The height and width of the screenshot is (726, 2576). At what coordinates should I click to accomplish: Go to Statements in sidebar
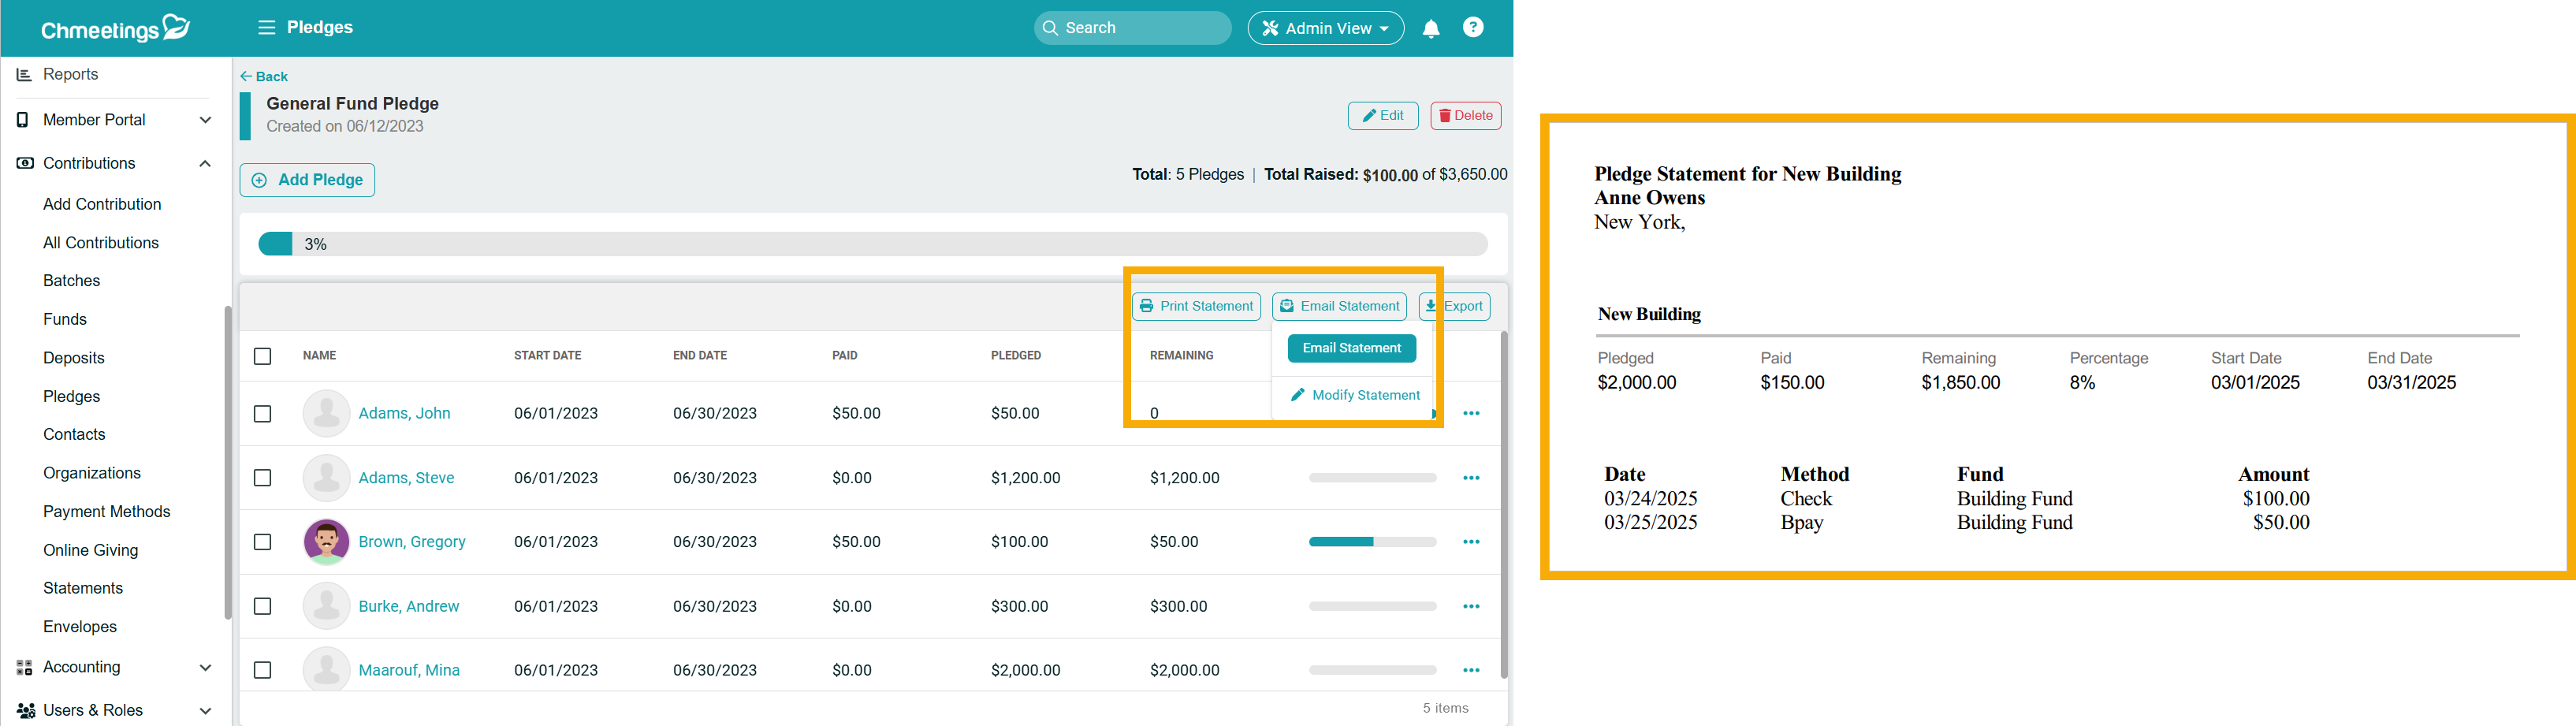[83, 589]
